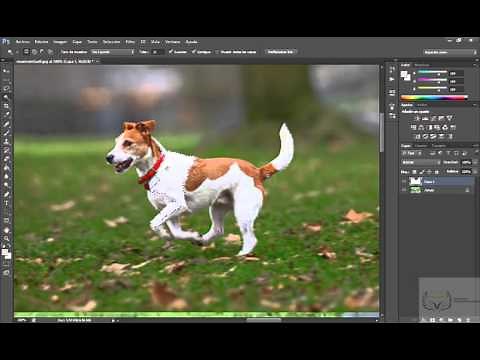Screen dimensions: 480x360
Task: Select the Magic Wand tool in toolbar
Action: (x=6, y=97)
